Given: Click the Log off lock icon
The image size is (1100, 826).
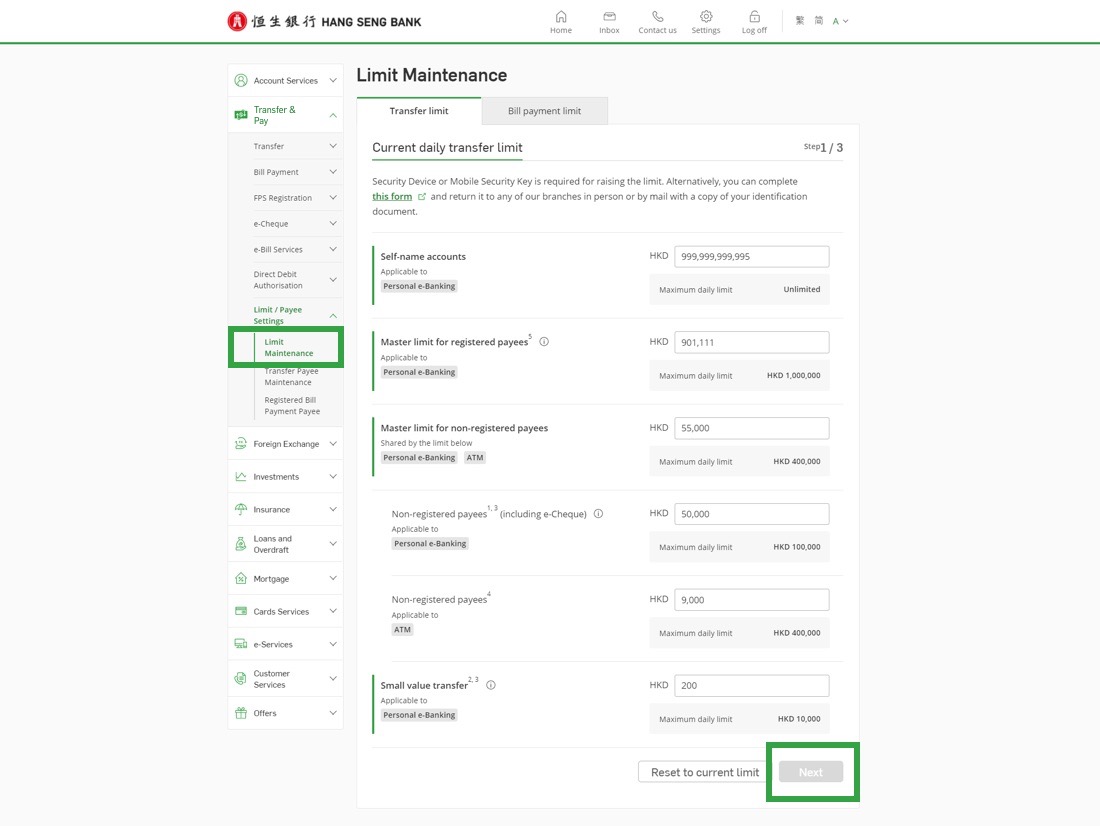Looking at the screenshot, I should click(754, 17).
